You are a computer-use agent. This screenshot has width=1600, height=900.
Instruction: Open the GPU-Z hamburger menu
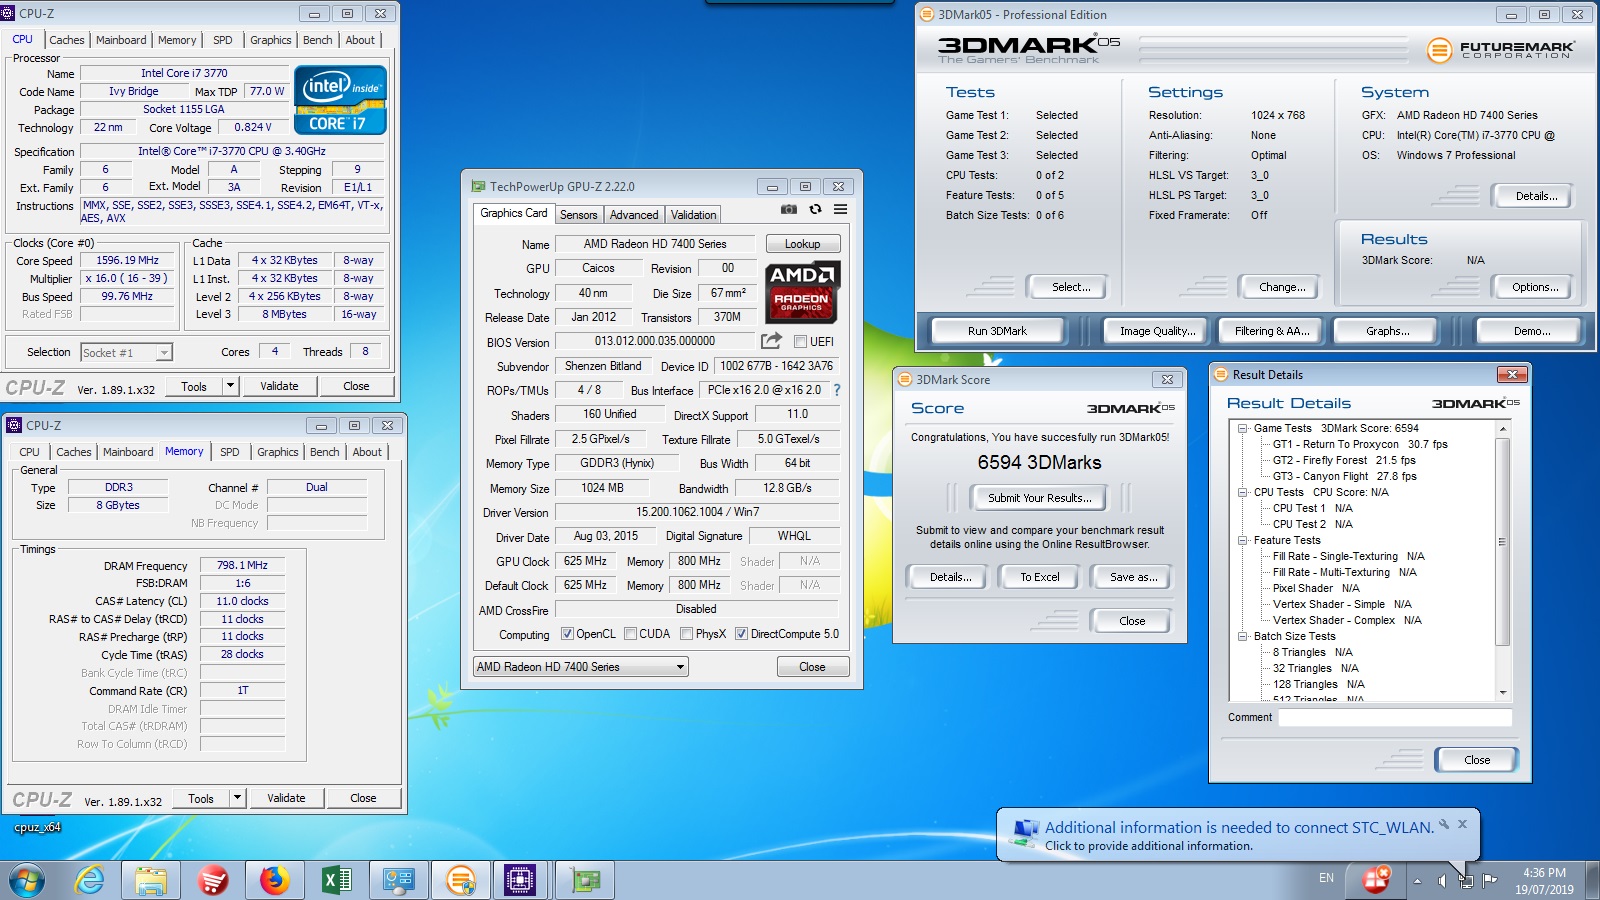pos(841,209)
